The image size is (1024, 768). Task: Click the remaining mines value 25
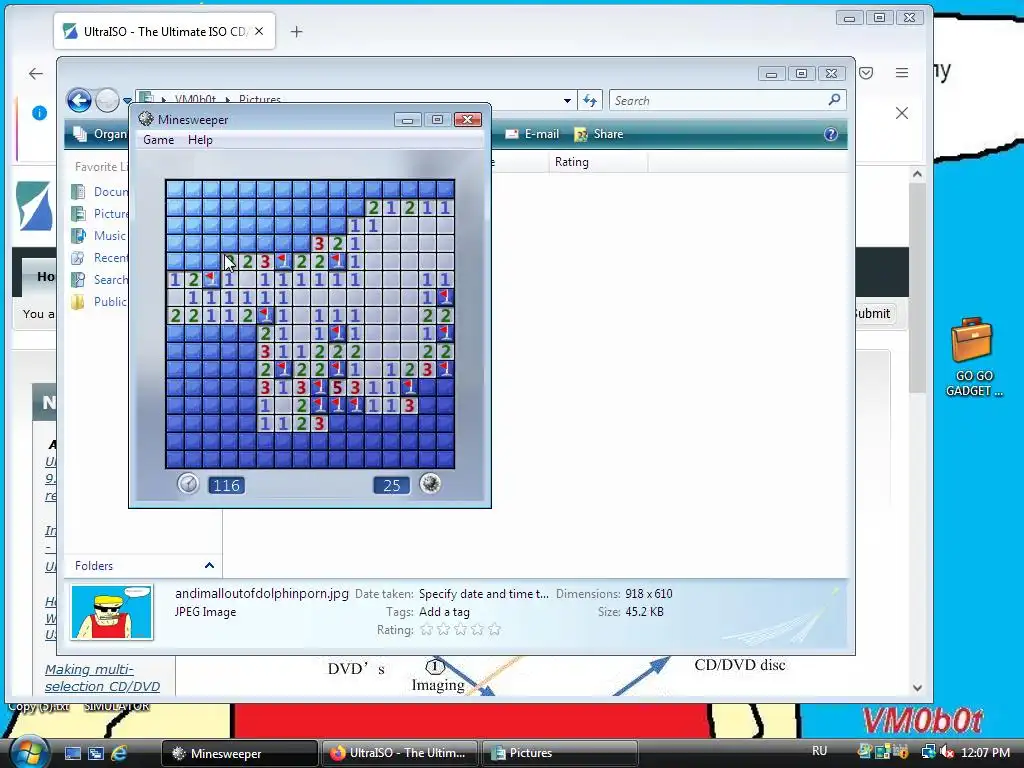[391, 485]
